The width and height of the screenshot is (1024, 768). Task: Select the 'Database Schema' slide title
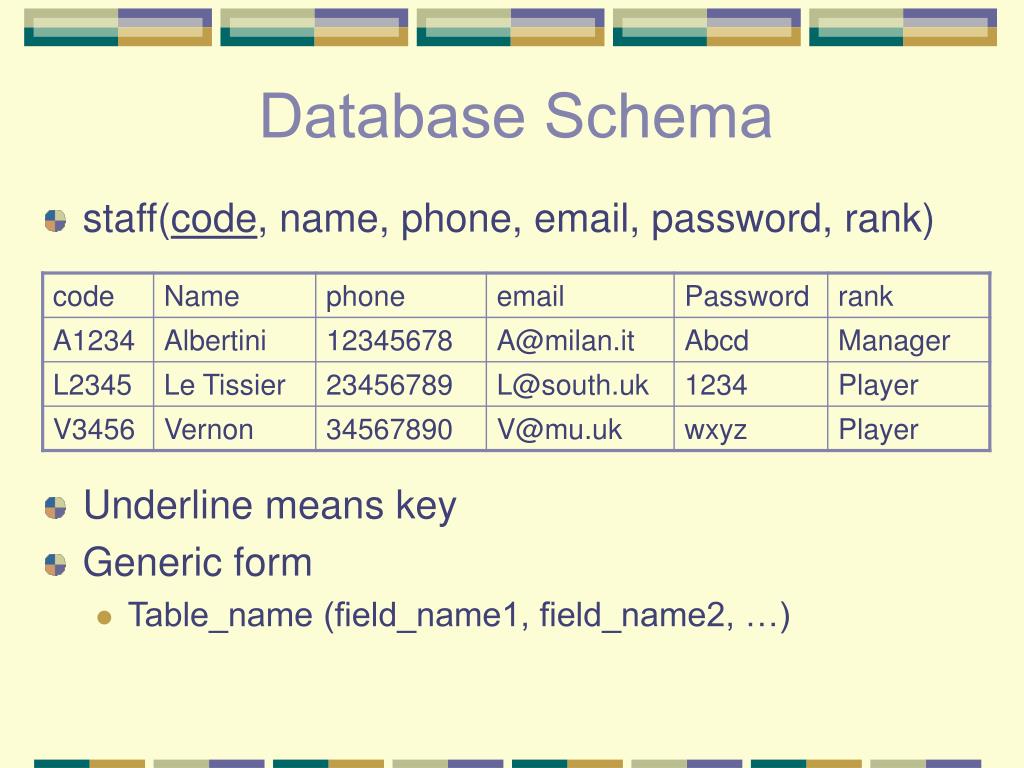tap(516, 116)
